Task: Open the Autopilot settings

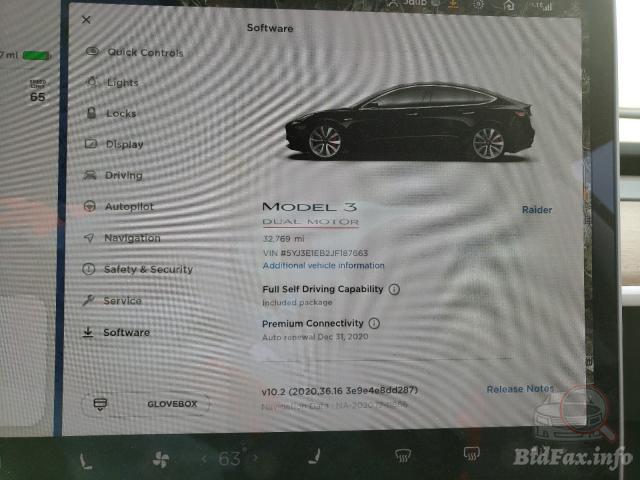Action: click(118, 207)
